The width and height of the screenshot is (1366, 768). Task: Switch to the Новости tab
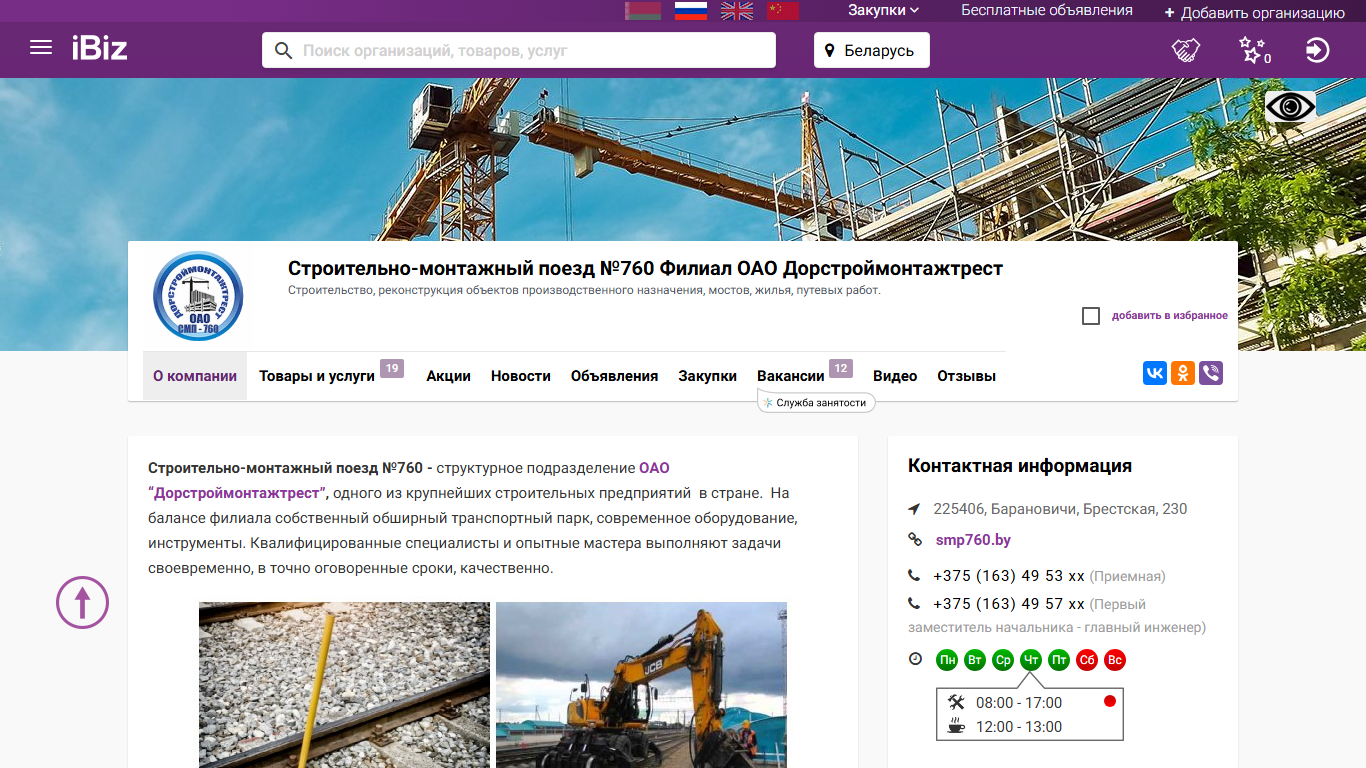521,376
